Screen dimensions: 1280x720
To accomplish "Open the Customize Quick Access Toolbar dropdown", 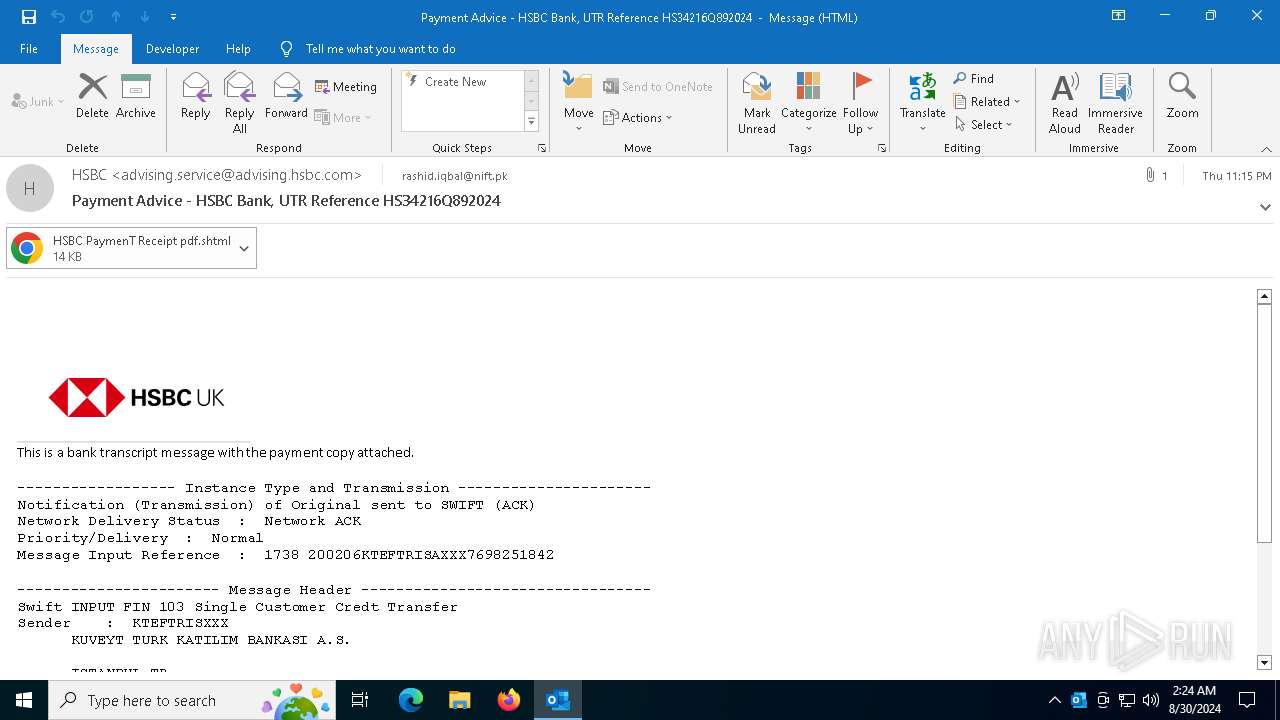I will (x=173, y=17).
